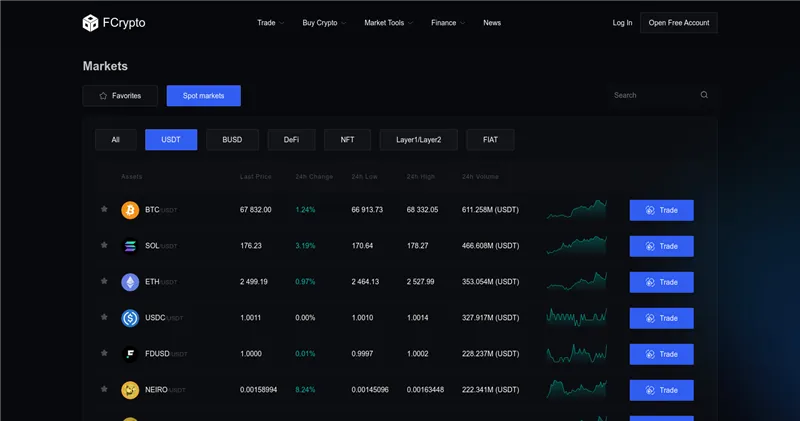Sort by the 24h Volume column header
800x421 pixels.
coord(480,177)
